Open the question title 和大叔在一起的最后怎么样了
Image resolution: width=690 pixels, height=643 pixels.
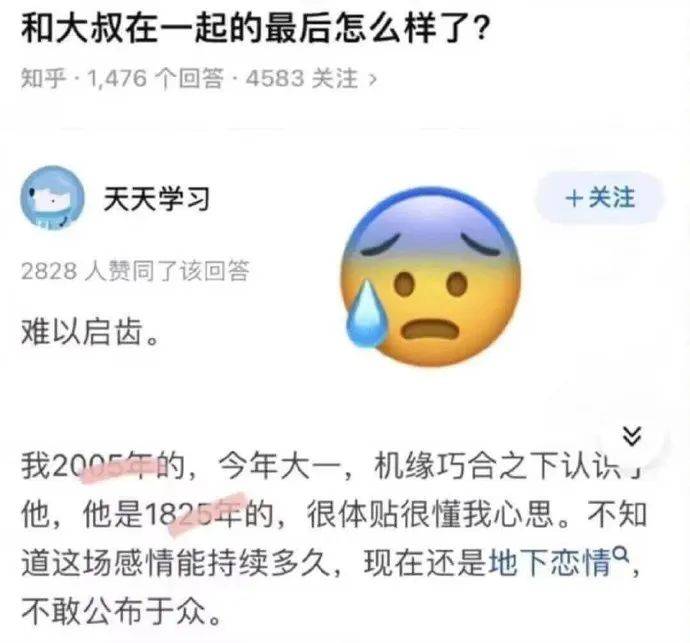pyautogui.click(x=255, y=29)
